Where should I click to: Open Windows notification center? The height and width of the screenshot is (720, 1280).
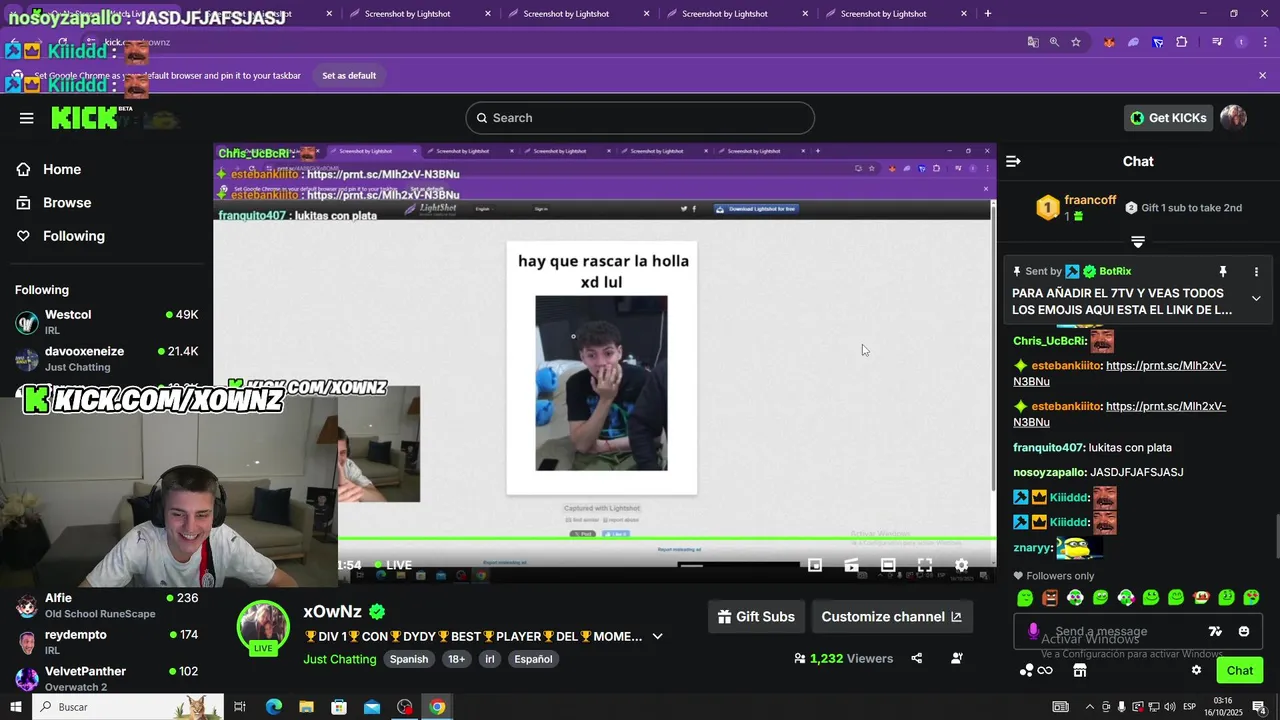(x=1260, y=707)
